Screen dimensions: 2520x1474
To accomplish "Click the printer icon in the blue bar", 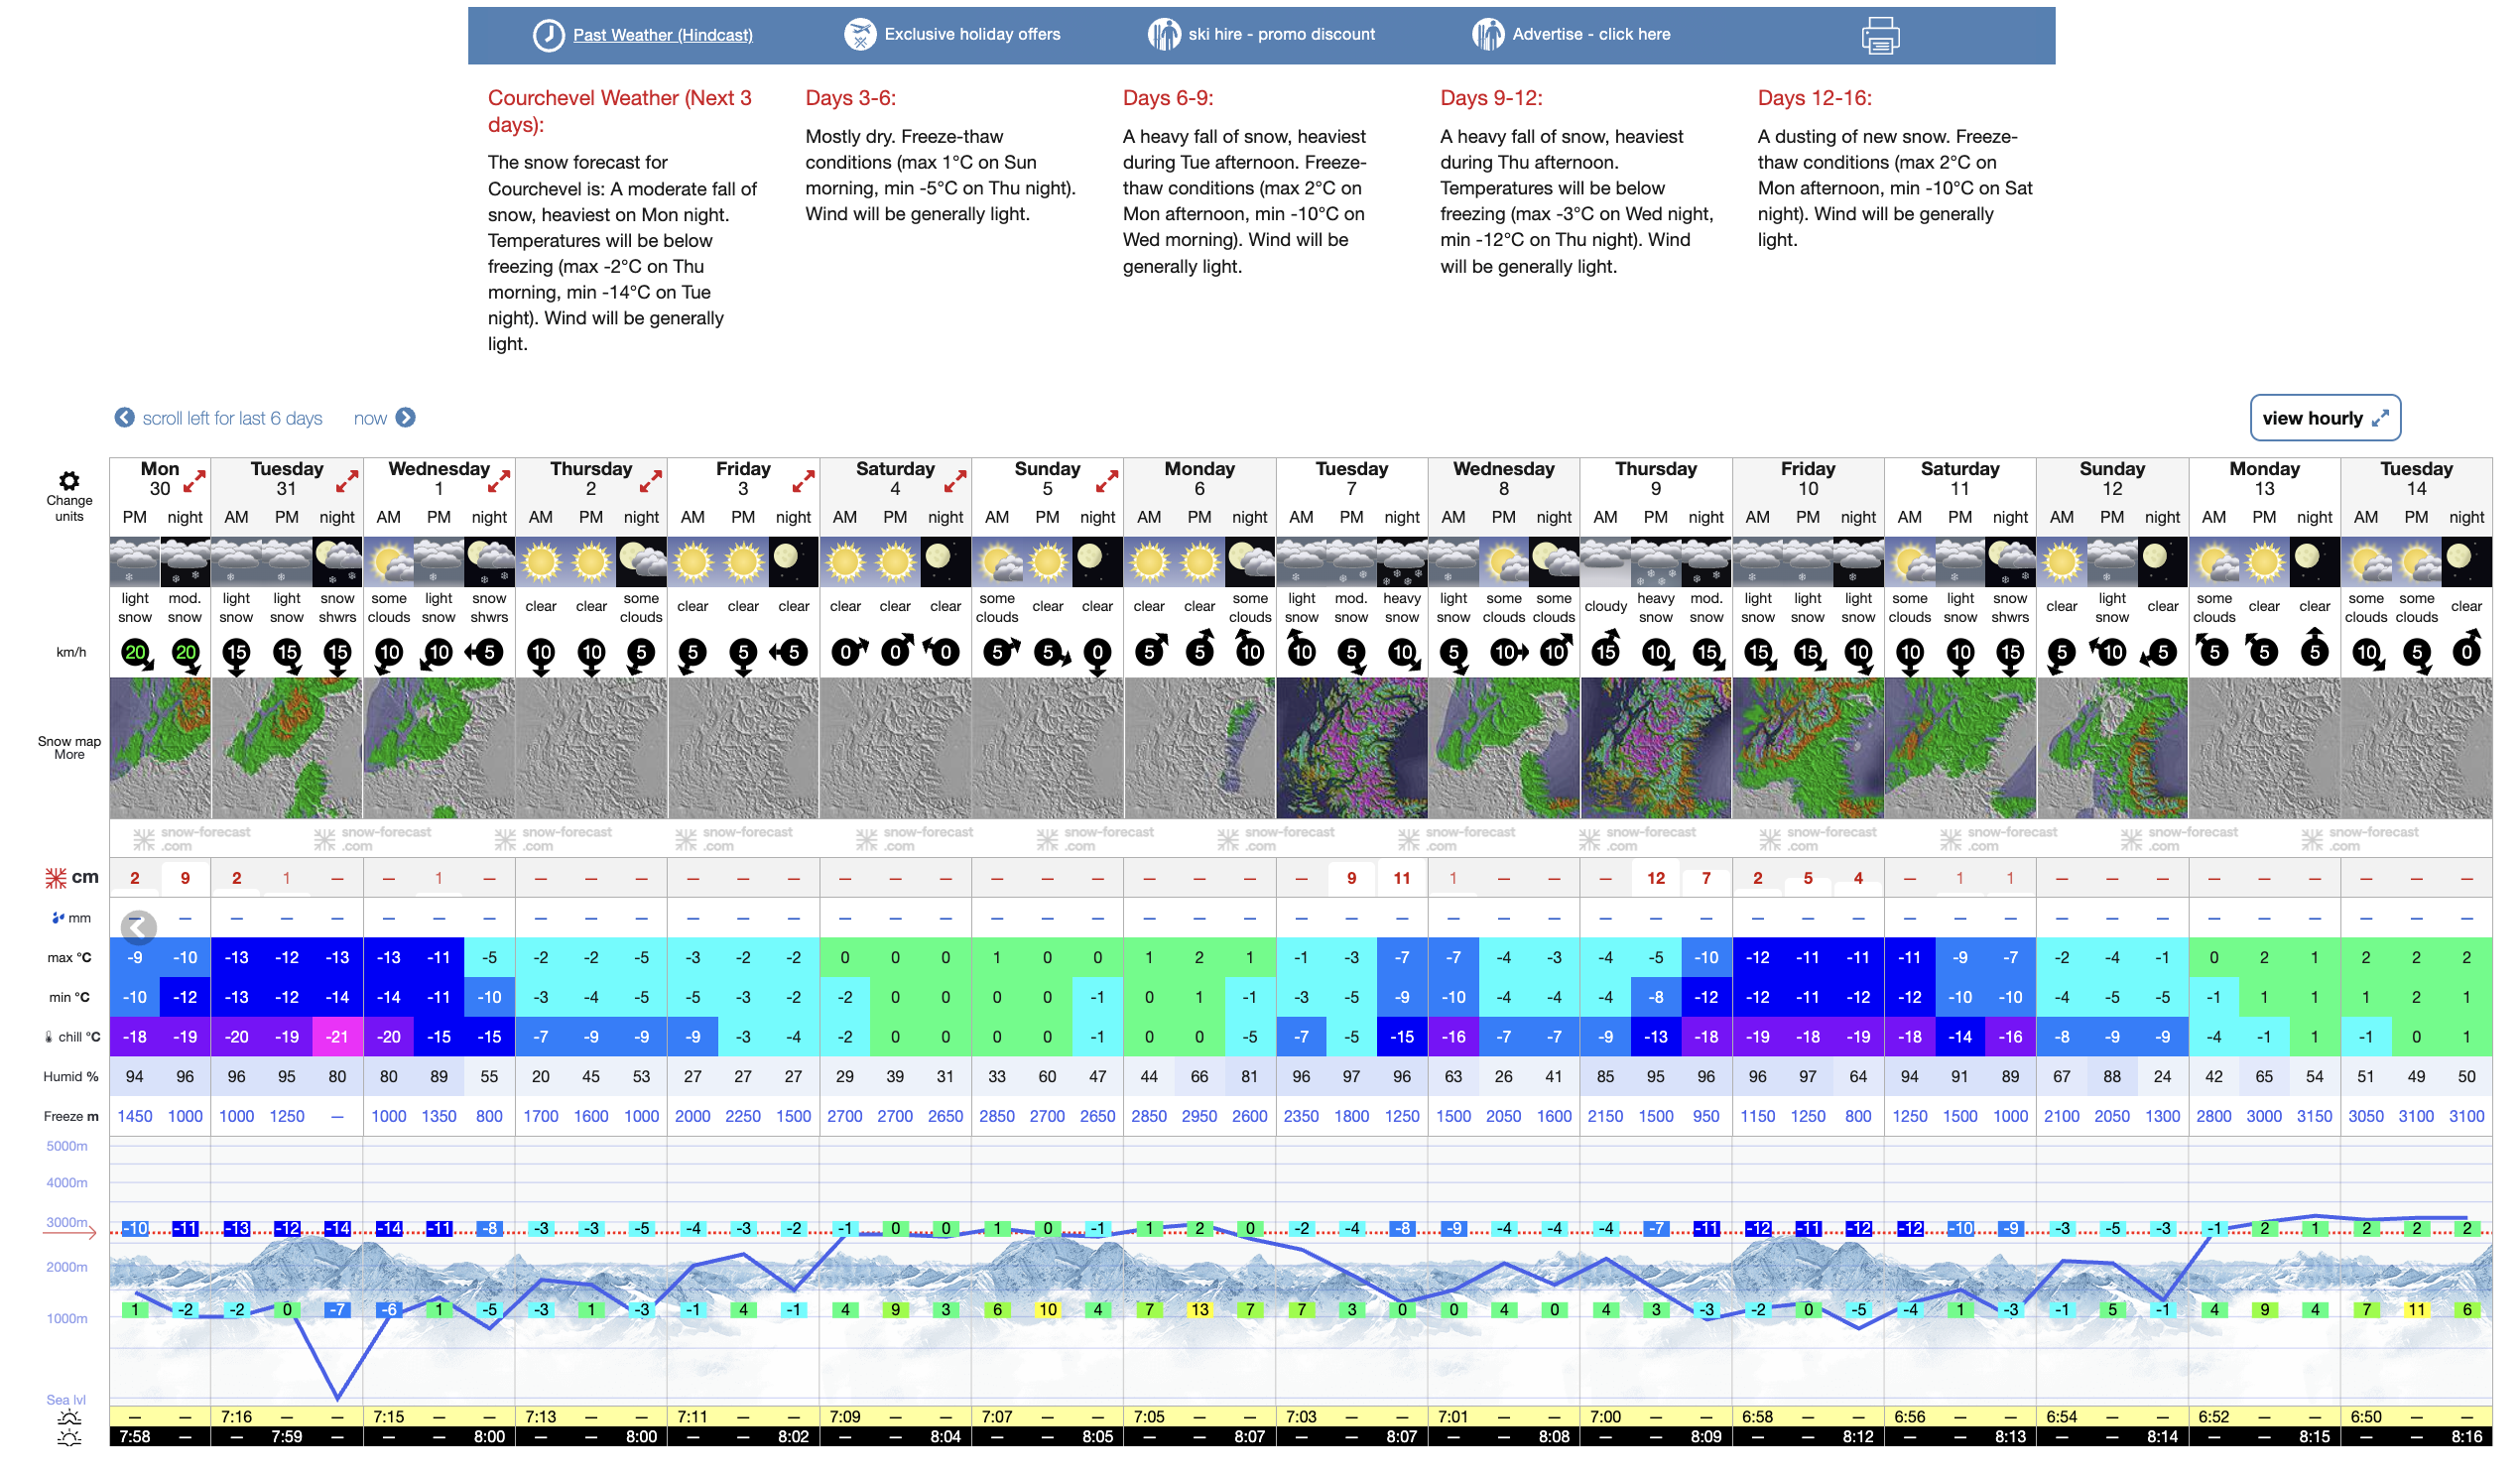I will [1880, 35].
